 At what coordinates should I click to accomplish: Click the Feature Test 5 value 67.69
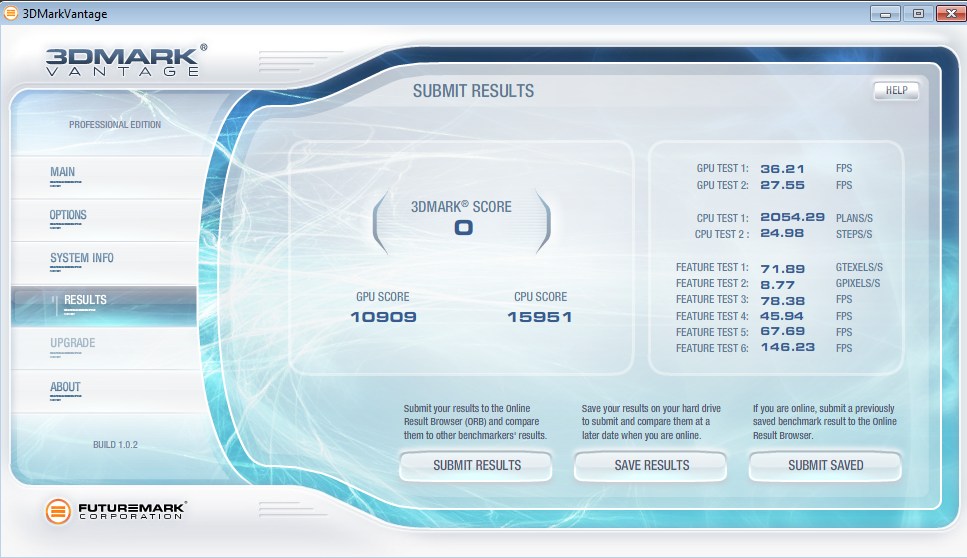(782, 331)
